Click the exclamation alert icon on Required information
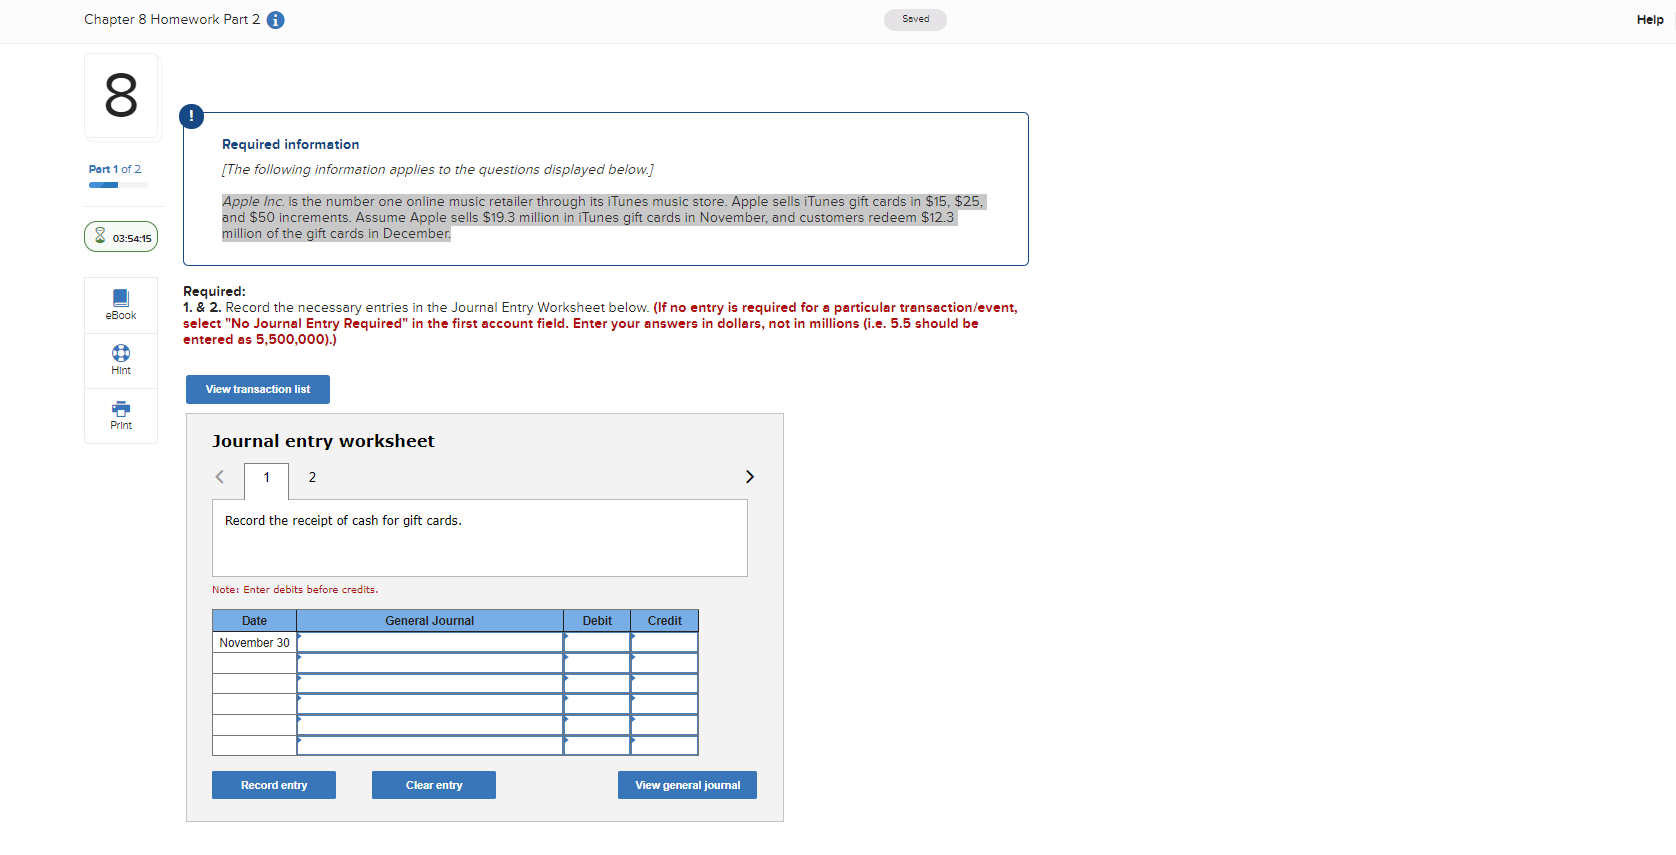 point(191,116)
